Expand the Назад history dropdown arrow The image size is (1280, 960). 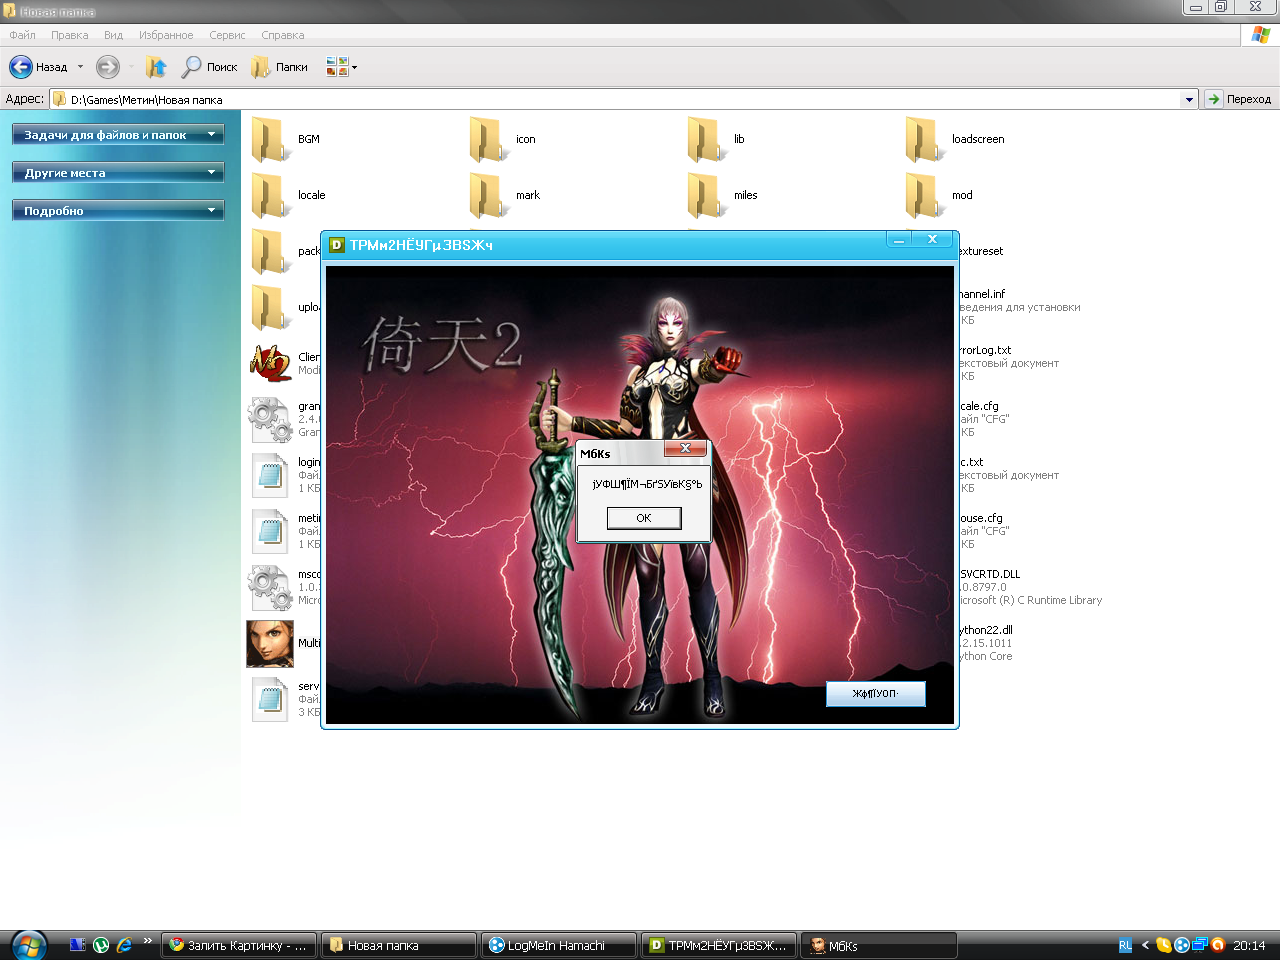pyautogui.click(x=80, y=67)
